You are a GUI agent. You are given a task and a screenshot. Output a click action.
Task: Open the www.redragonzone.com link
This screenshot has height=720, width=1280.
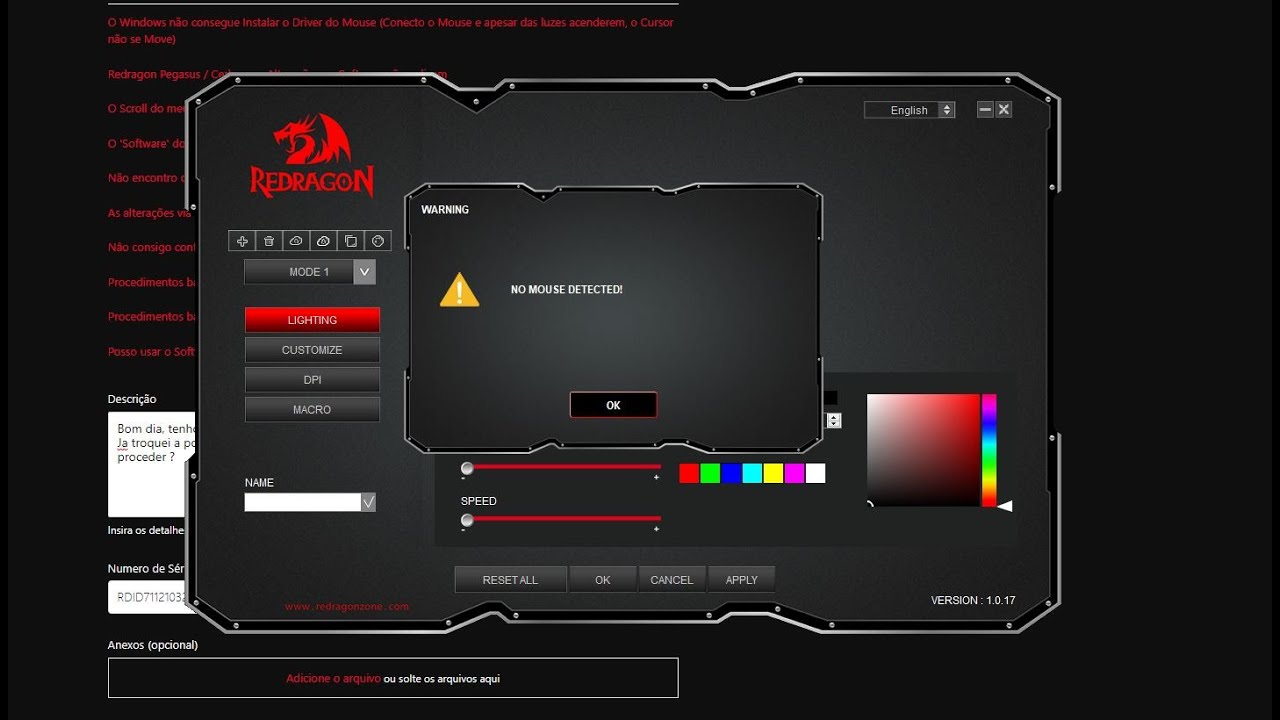click(347, 607)
